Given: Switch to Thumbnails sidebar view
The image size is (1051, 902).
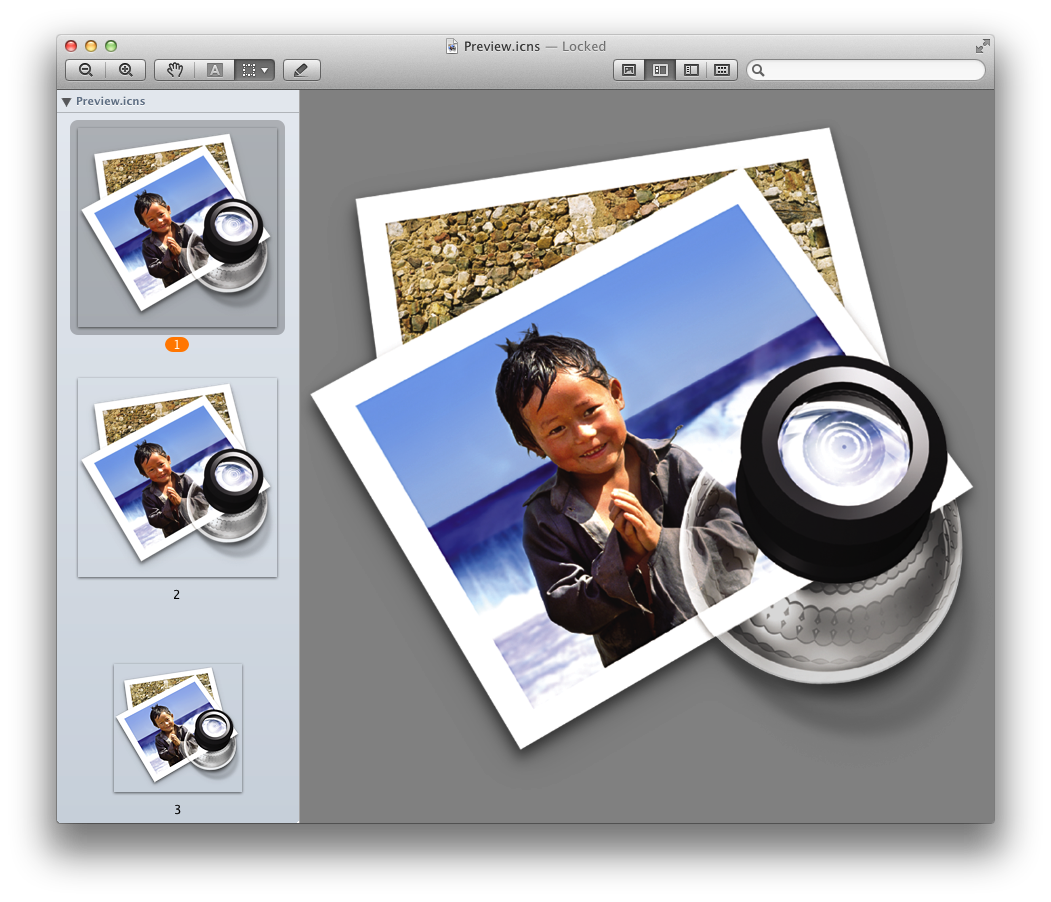Looking at the screenshot, I should pyautogui.click(x=660, y=70).
